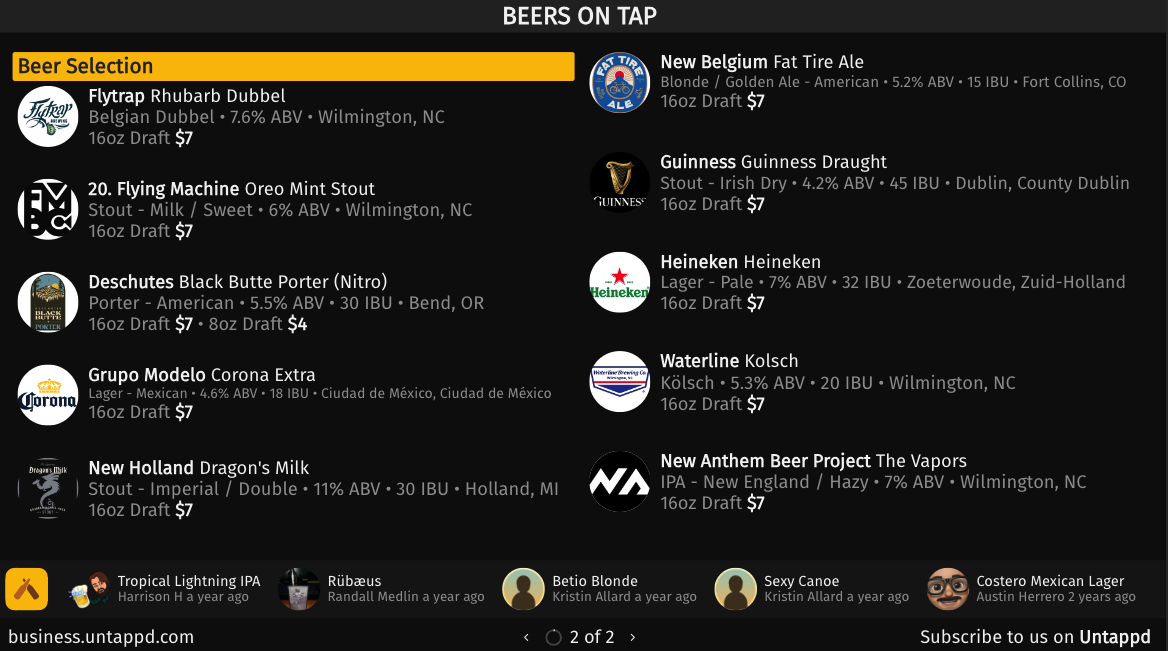This screenshot has height=651, width=1168.
Task: Click the Waterline Brewing Co. logo
Action: point(620,381)
